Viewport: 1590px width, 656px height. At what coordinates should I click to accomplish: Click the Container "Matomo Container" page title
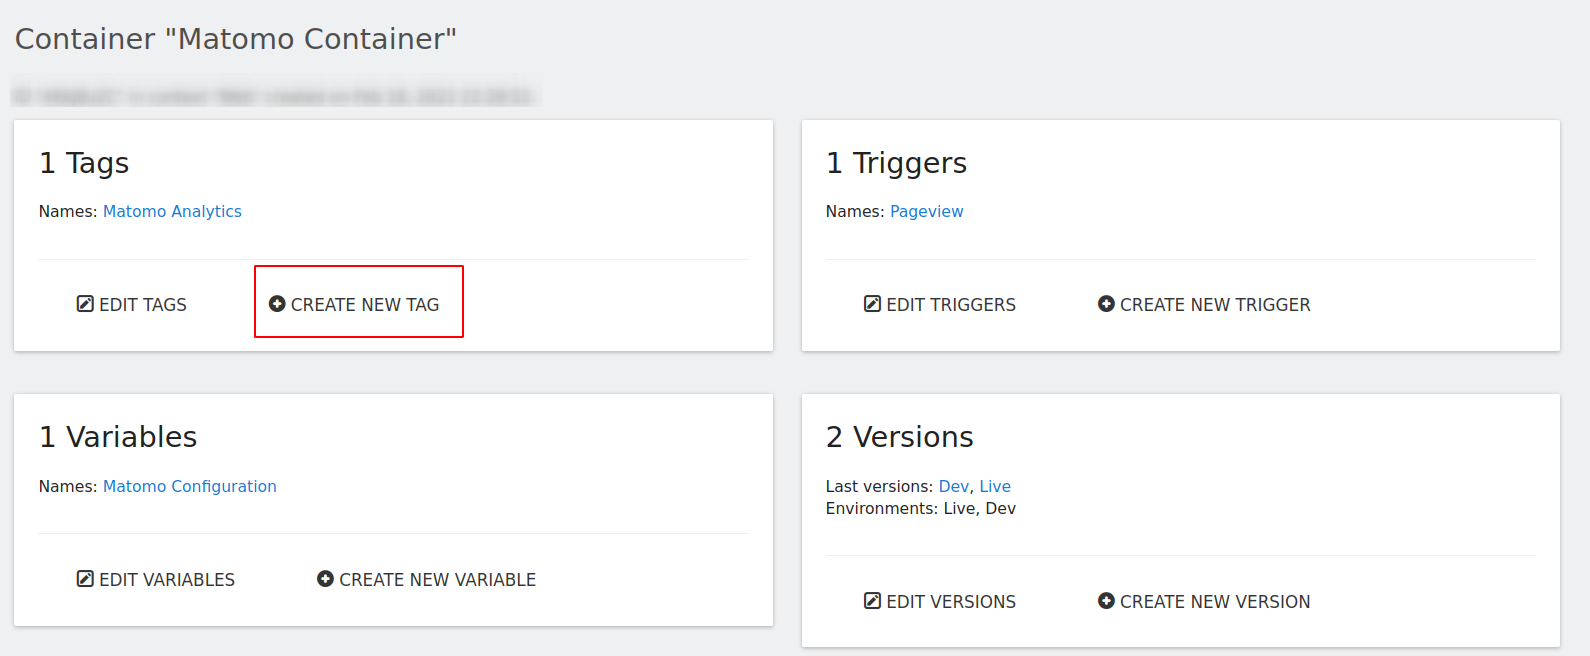pos(236,39)
